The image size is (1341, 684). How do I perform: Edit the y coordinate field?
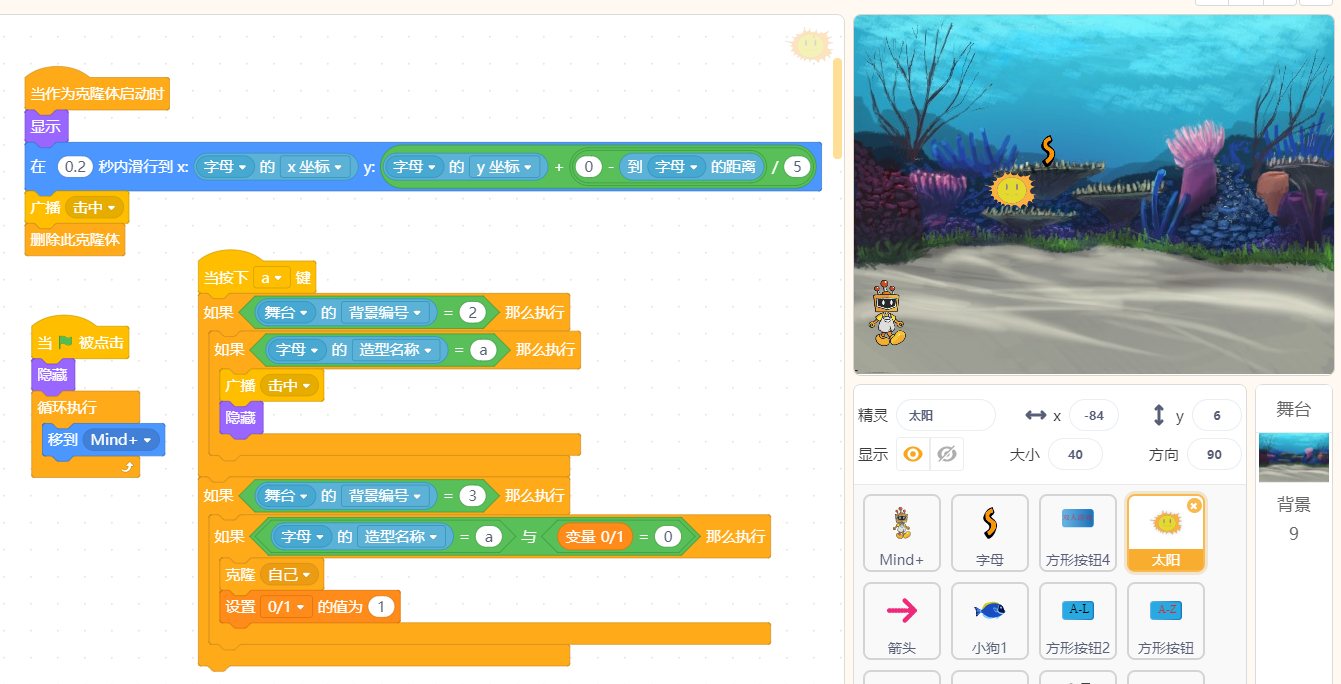coord(1217,415)
